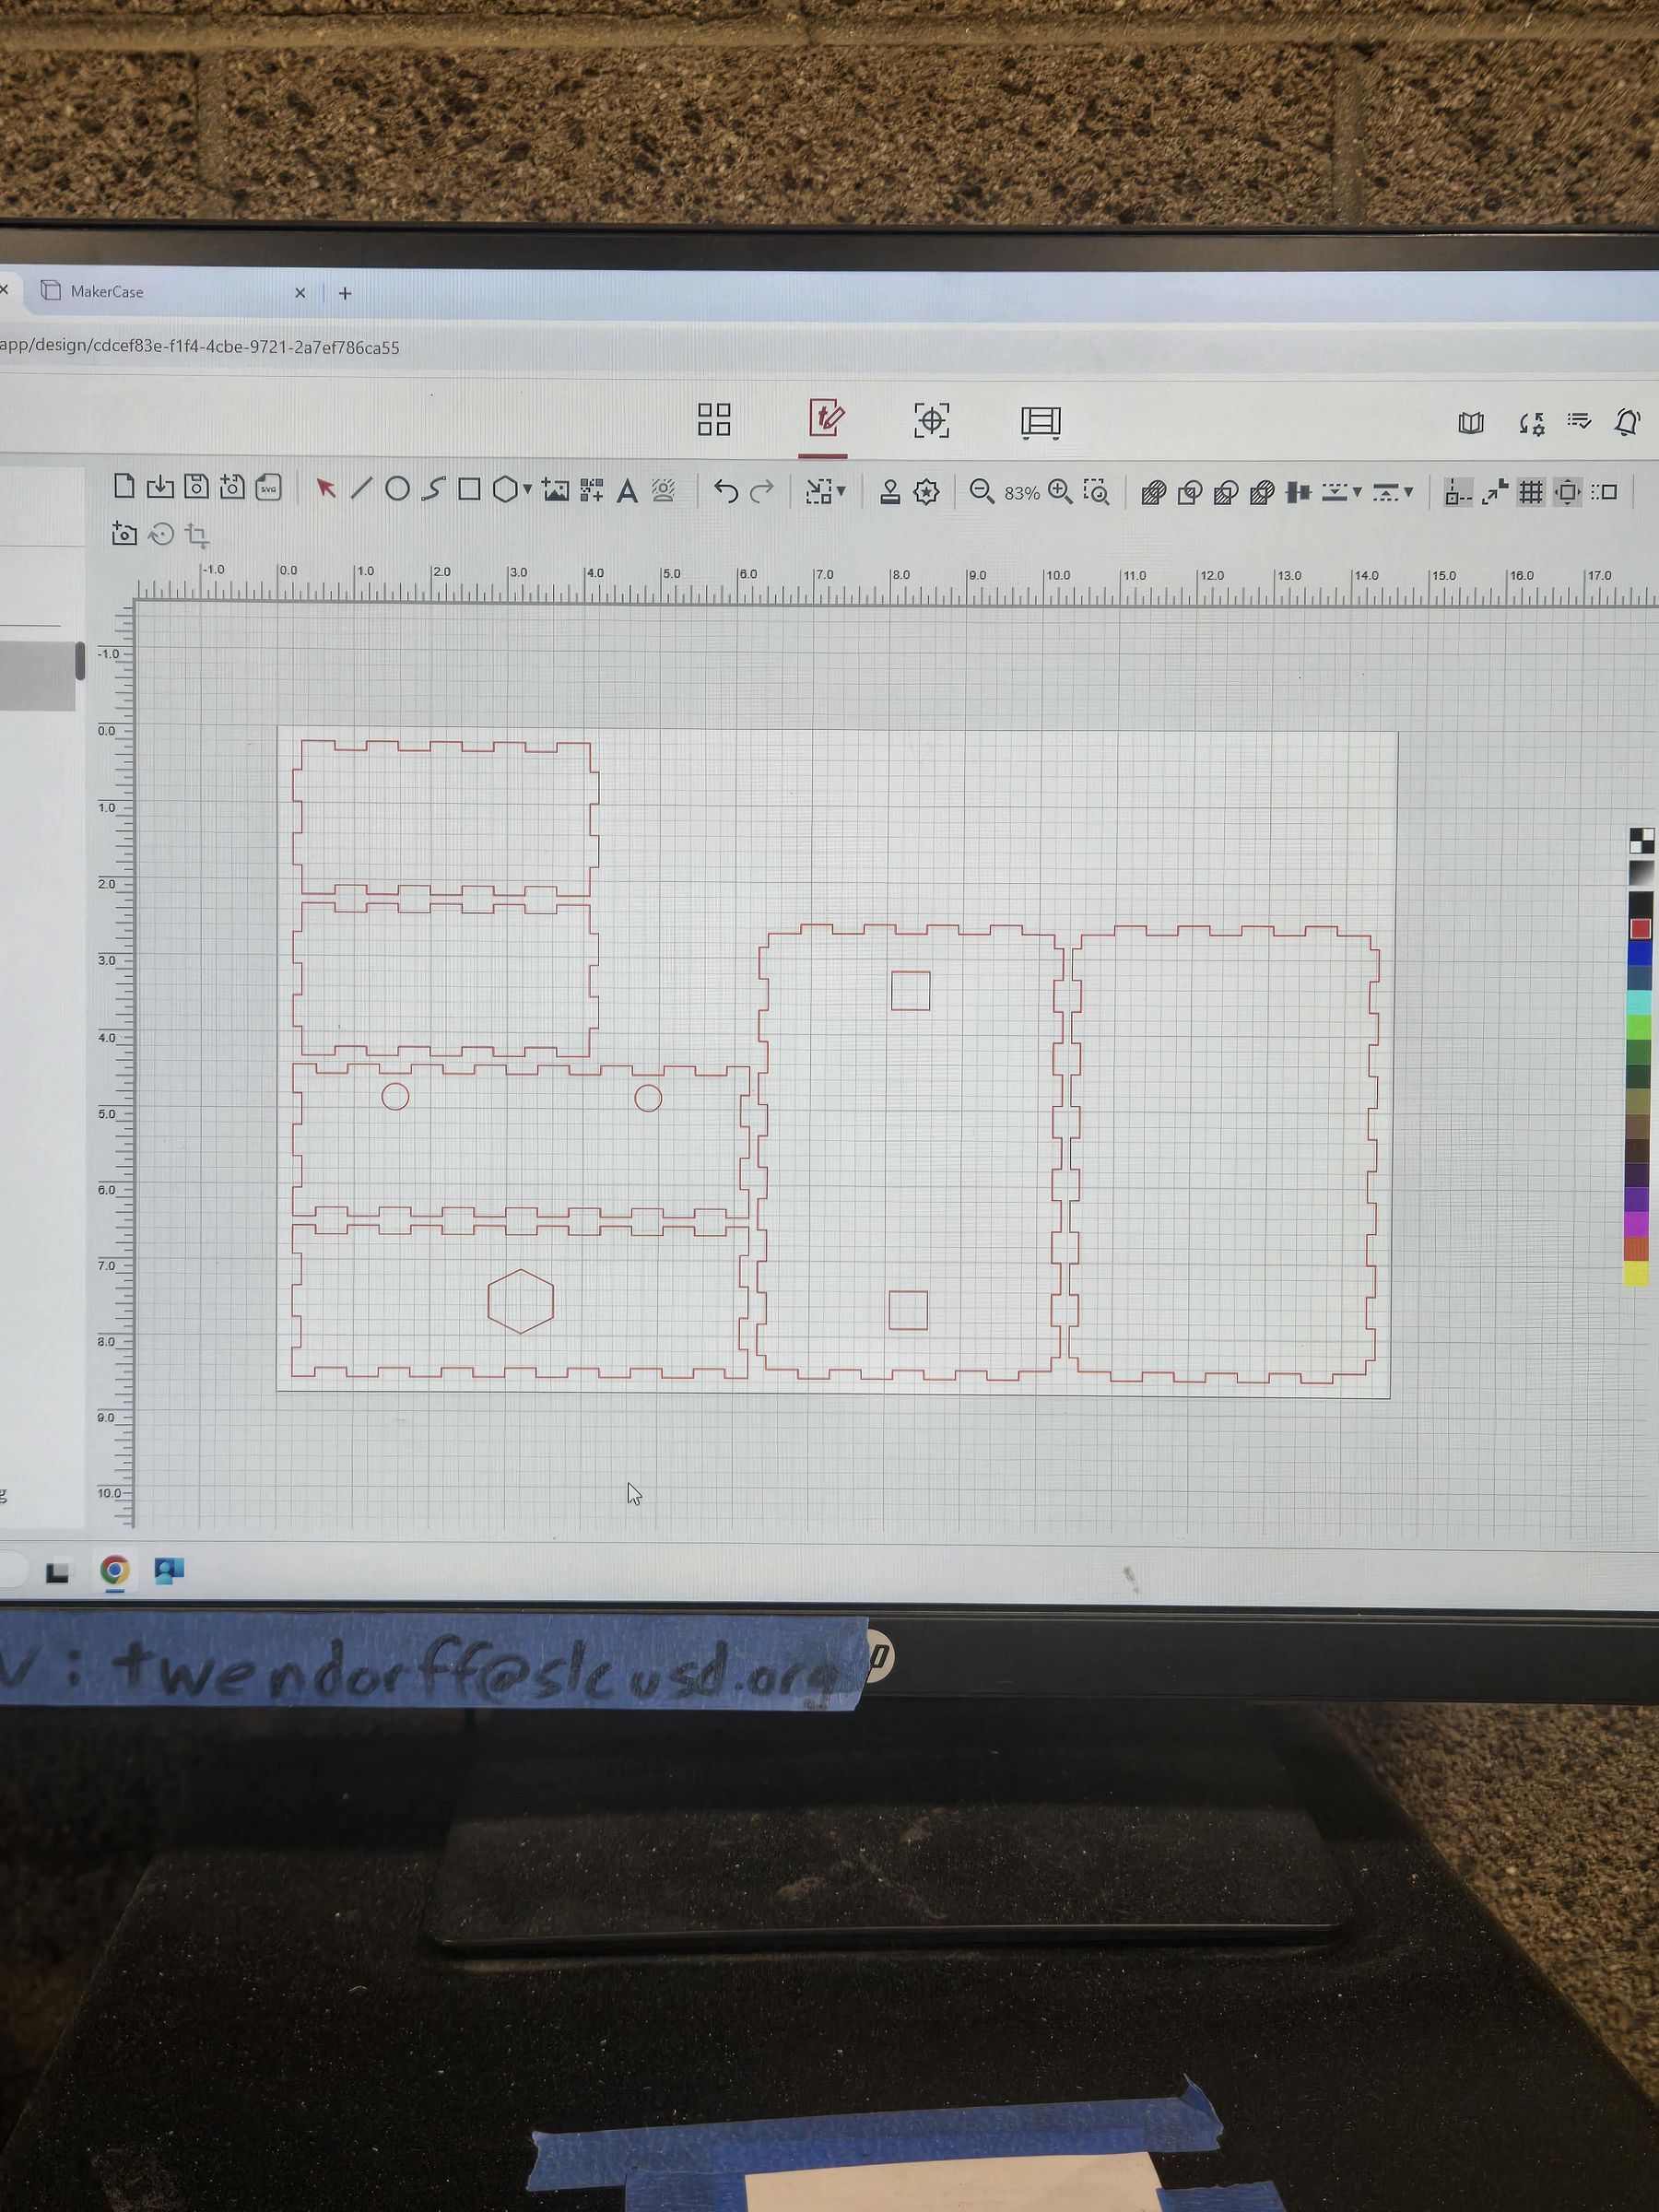
Task: Click the fourth boolean shape icon
Action: point(1262,493)
